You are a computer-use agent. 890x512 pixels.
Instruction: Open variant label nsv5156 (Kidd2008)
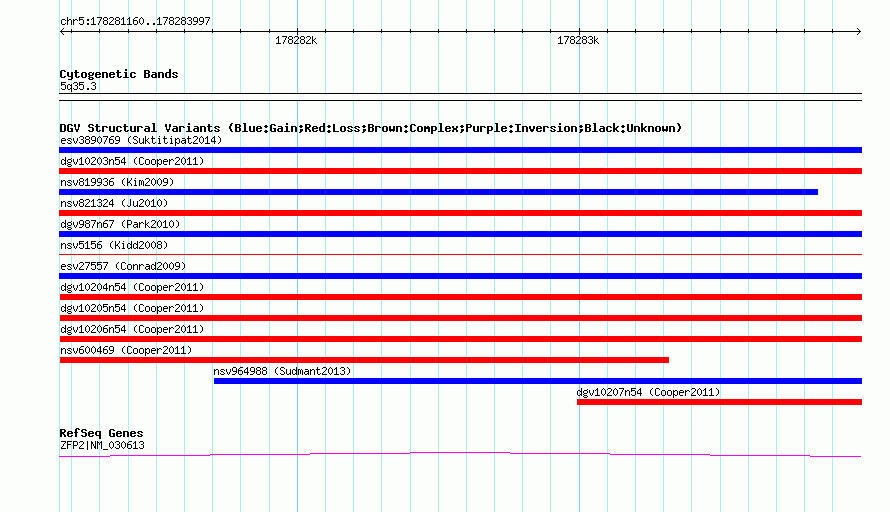coord(114,245)
